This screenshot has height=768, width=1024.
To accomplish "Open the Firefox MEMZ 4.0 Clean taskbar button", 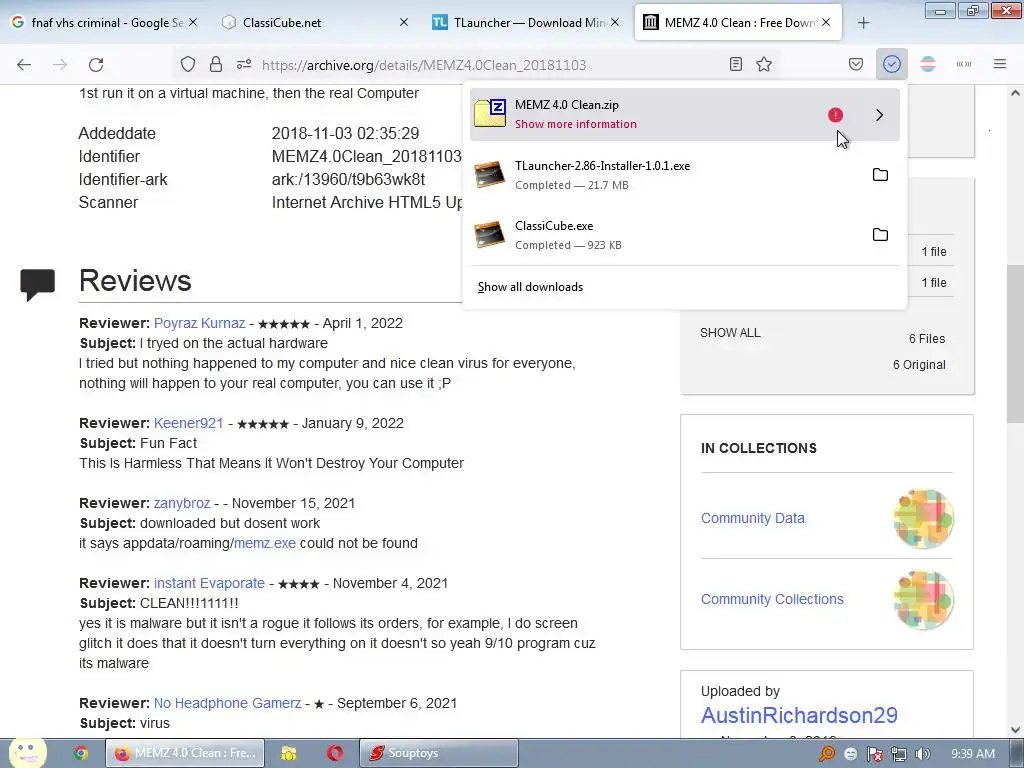I will click(185, 753).
